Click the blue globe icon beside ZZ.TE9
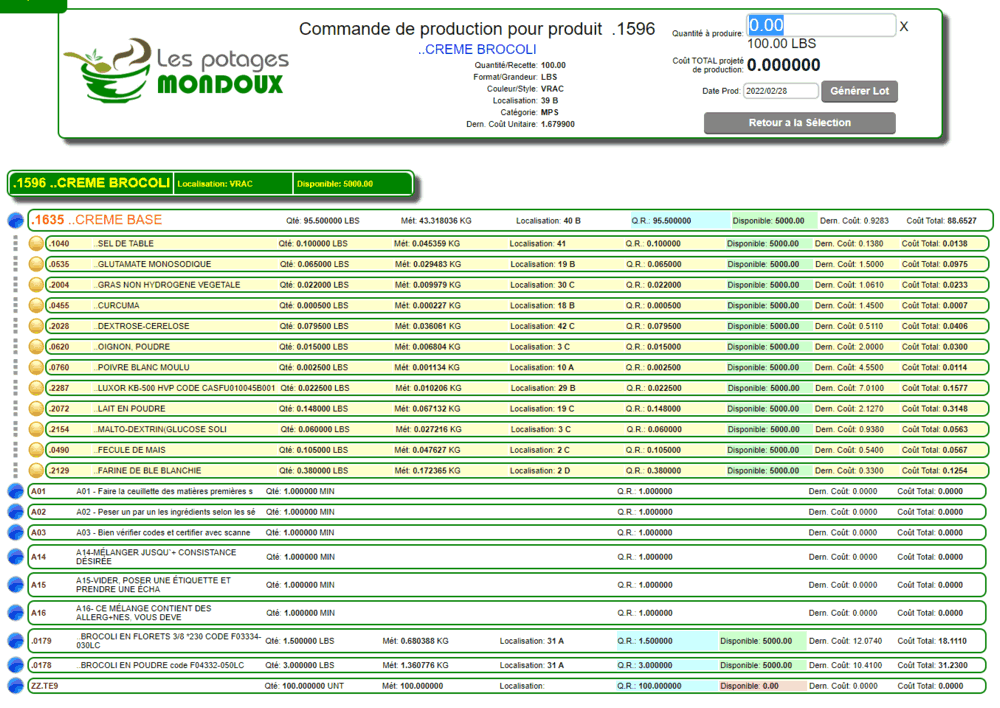This screenshot has width=1000, height=708. pos(15,686)
